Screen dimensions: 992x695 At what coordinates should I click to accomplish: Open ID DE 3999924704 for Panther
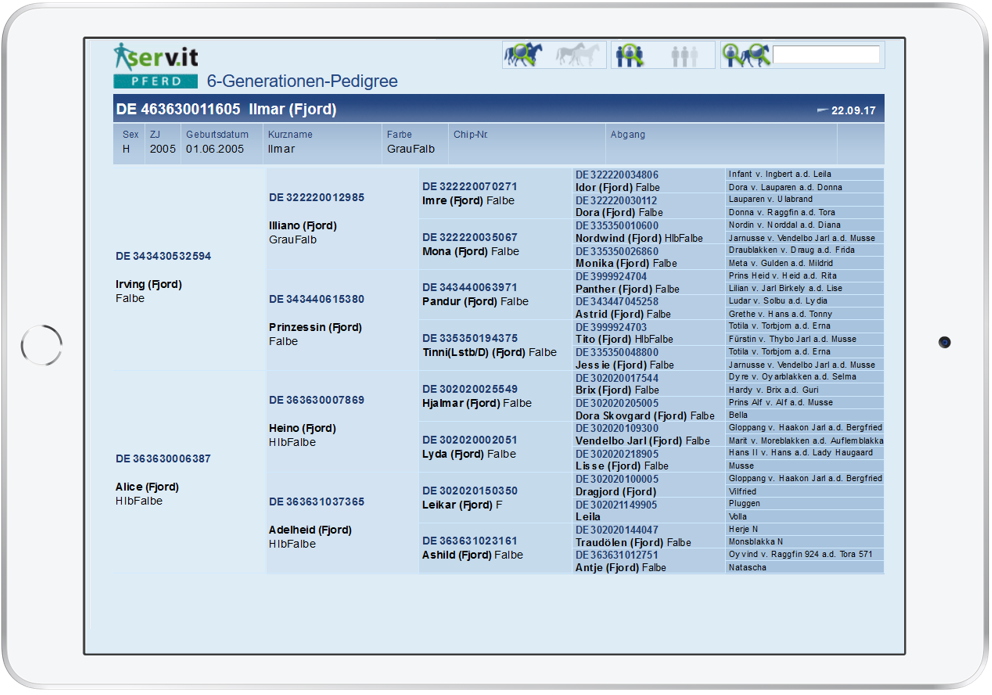click(x=611, y=276)
